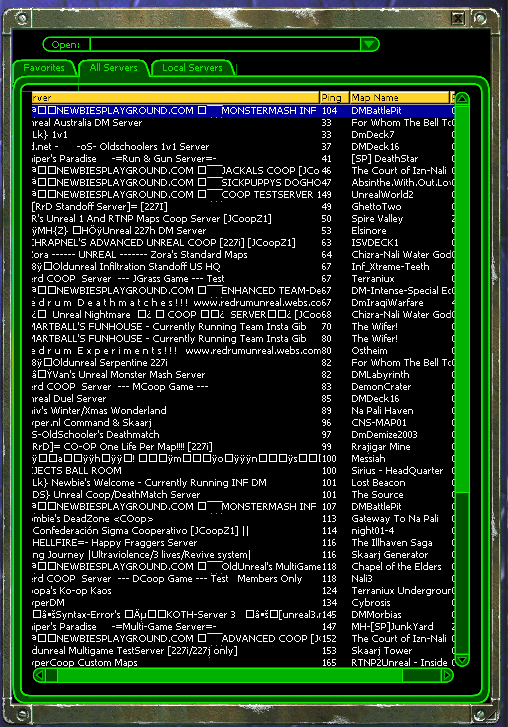Click the horizontal scrollbar right arrow
This screenshot has height=727, width=508.
tap(447, 675)
